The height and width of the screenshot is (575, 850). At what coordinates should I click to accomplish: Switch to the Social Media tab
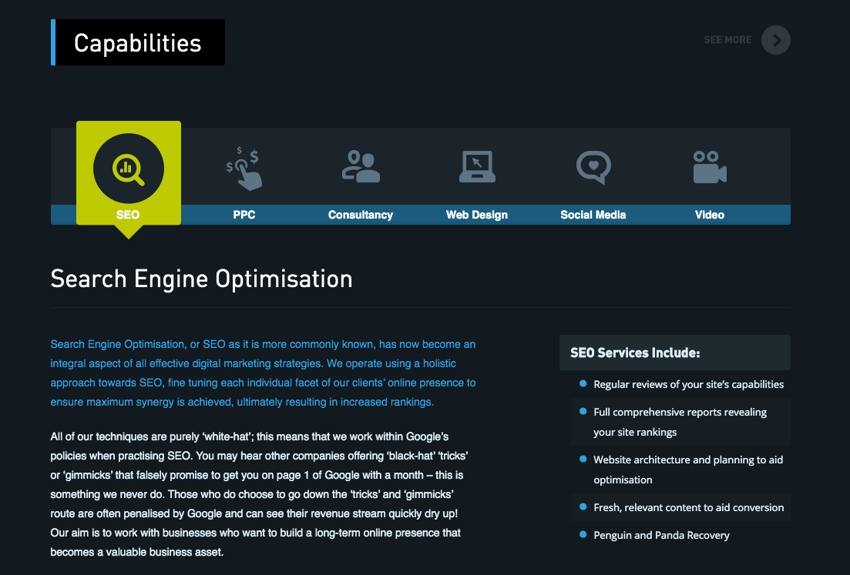[593, 215]
